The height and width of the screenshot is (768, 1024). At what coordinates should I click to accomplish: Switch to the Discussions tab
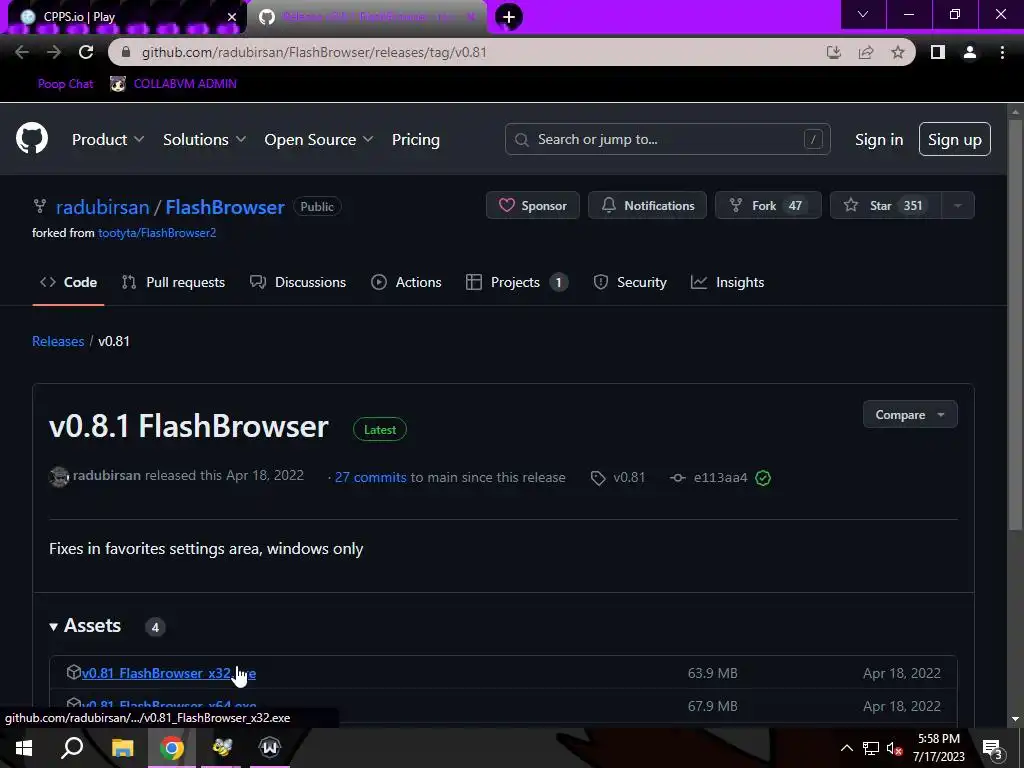click(298, 282)
